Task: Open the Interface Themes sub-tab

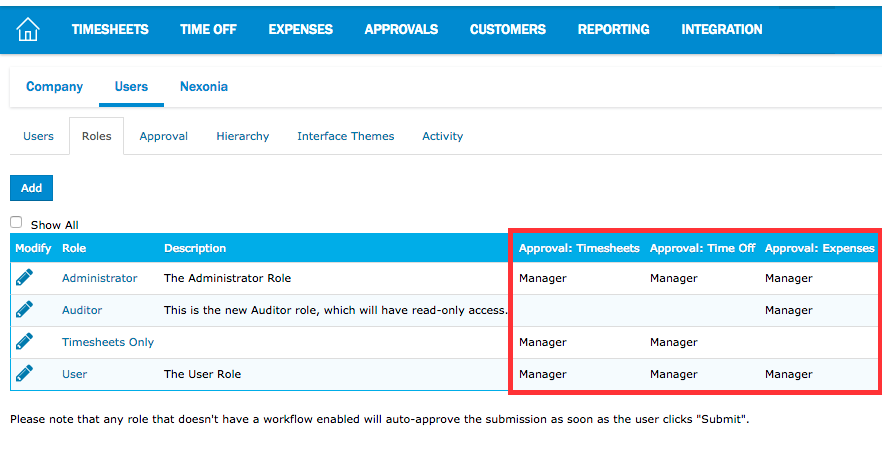Action: (345, 136)
